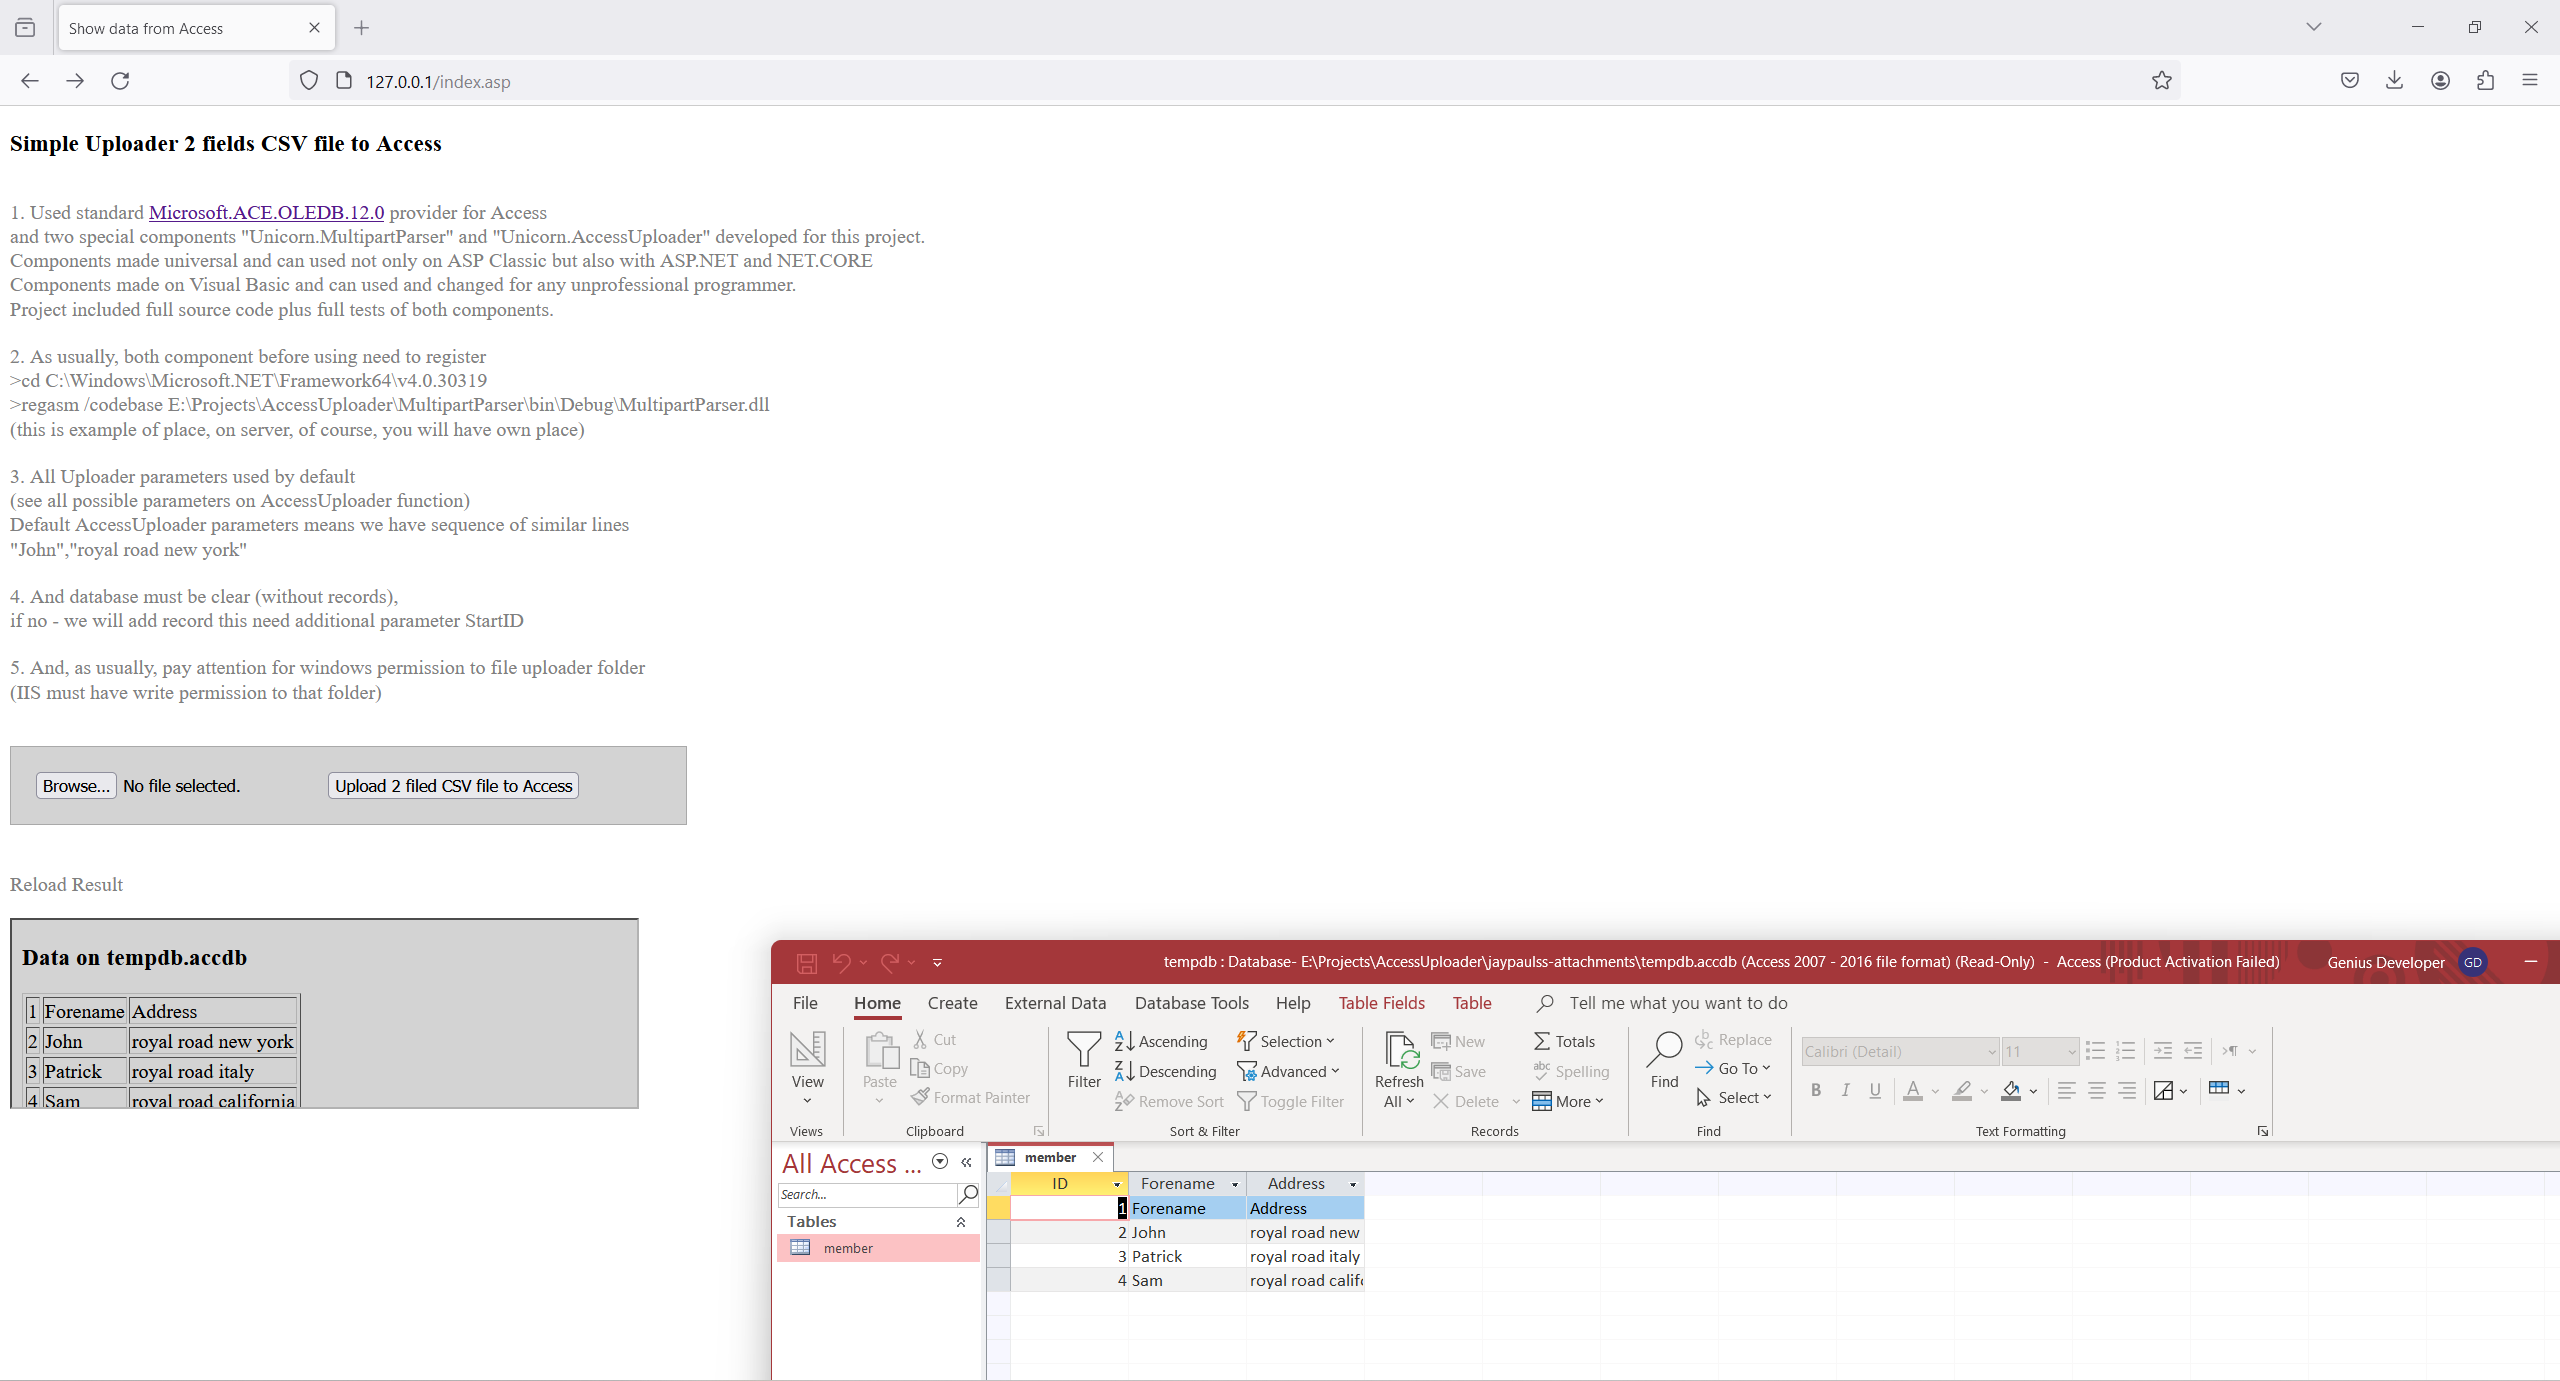2560x1381 pixels.
Task: Click the font color swatch button
Action: pyautogui.click(x=1912, y=1090)
